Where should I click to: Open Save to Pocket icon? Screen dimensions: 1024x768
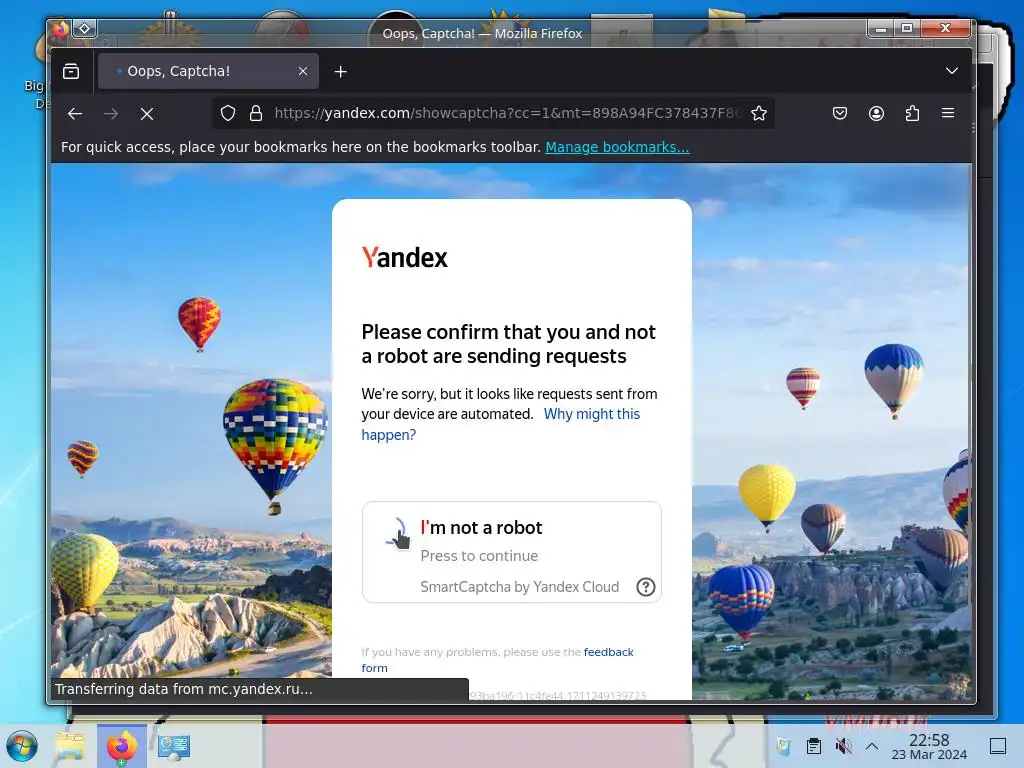coord(840,114)
